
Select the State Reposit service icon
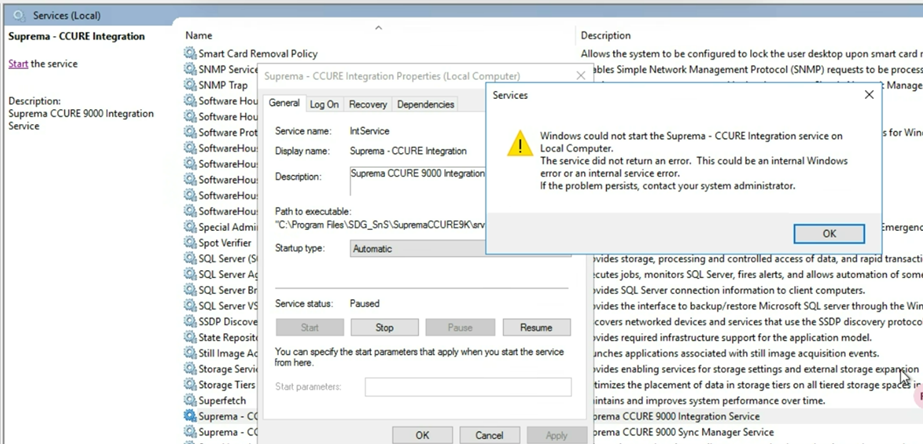coord(190,337)
